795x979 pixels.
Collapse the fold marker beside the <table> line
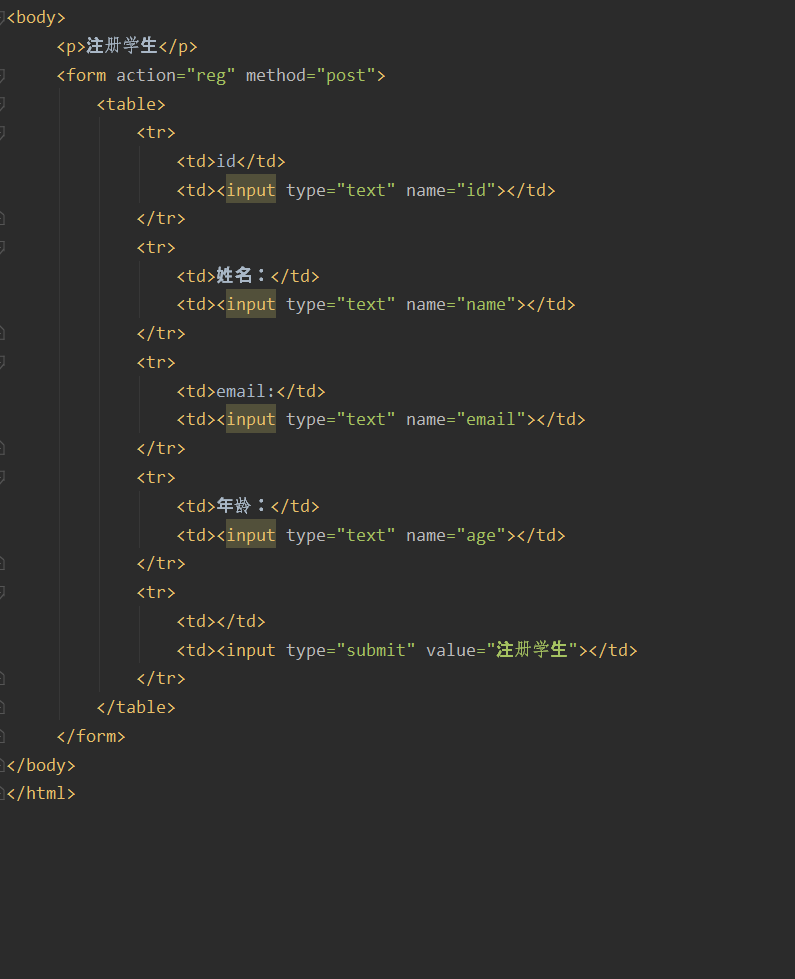pos(2,104)
